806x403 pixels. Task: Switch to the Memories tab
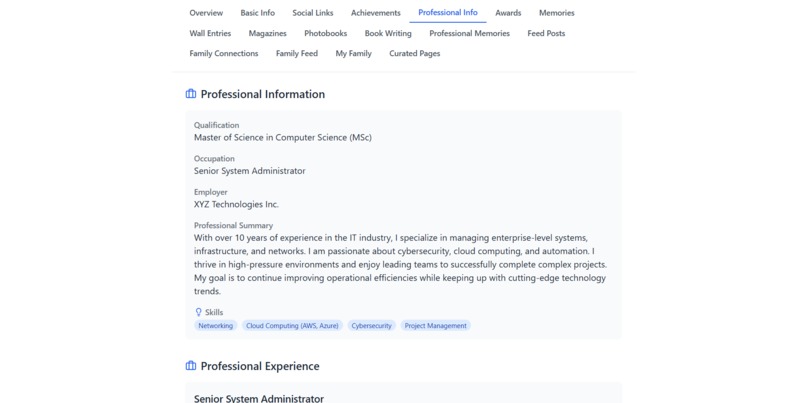pos(557,13)
